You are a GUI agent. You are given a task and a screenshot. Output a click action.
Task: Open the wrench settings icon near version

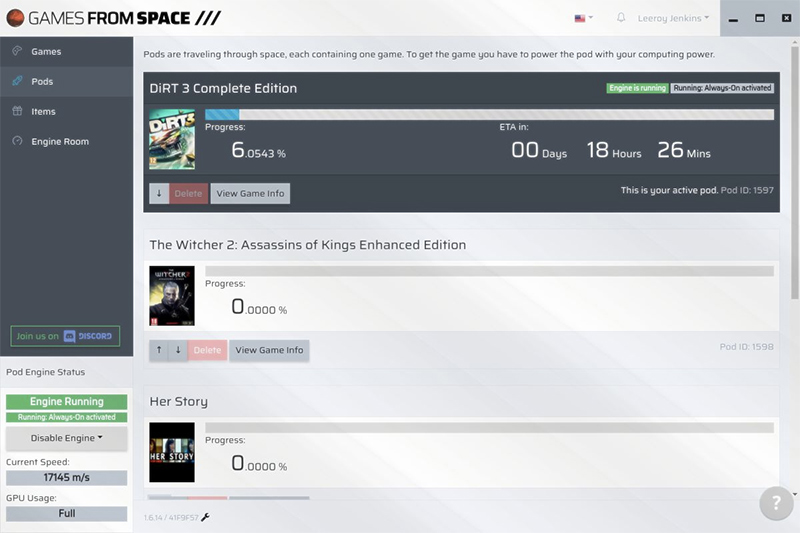tap(205, 517)
